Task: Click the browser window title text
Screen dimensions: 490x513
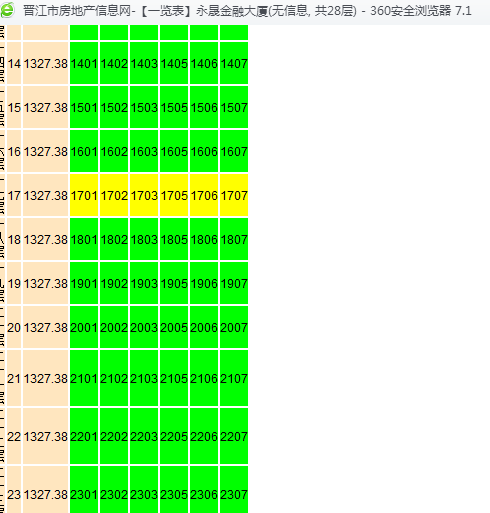Action: point(247,11)
